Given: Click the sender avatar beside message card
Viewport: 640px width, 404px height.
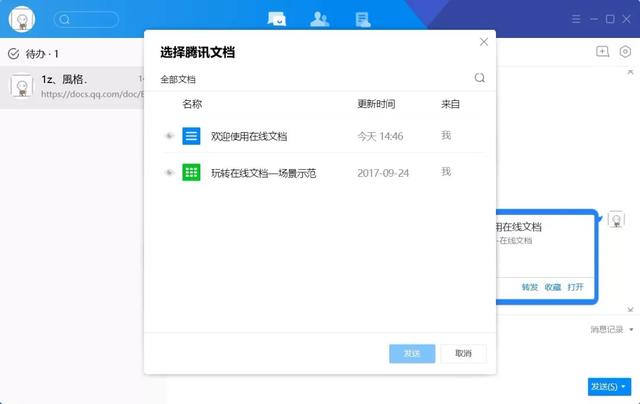Looking at the screenshot, I should click(x=616, y=219).
